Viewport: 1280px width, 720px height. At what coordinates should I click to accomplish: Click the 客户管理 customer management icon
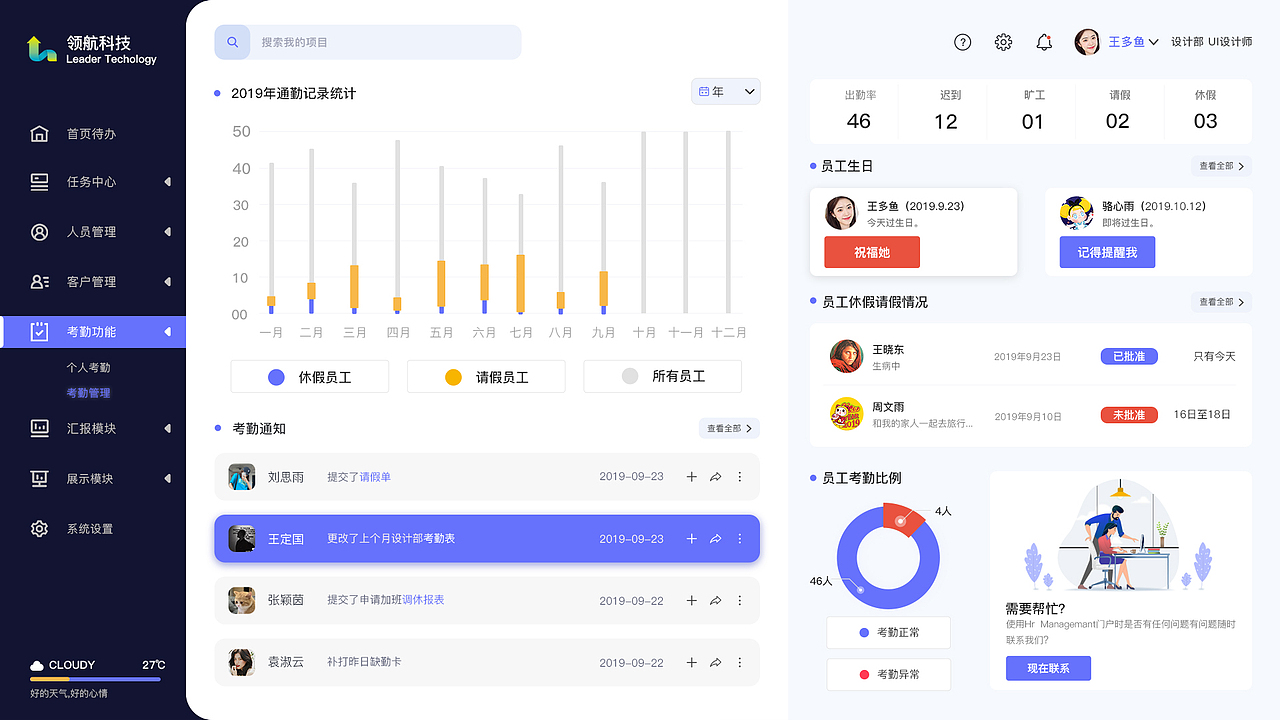[40, 281]
